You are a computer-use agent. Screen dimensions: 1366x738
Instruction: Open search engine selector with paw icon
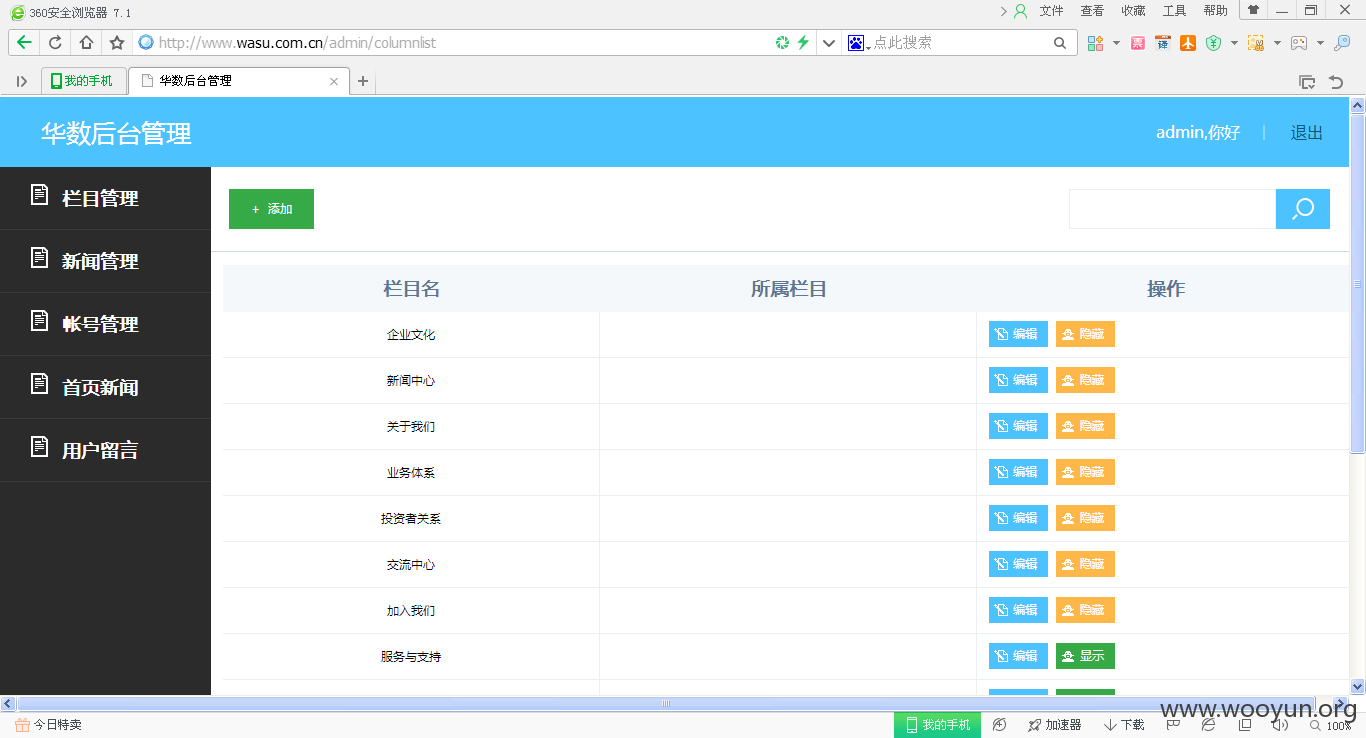859,43
